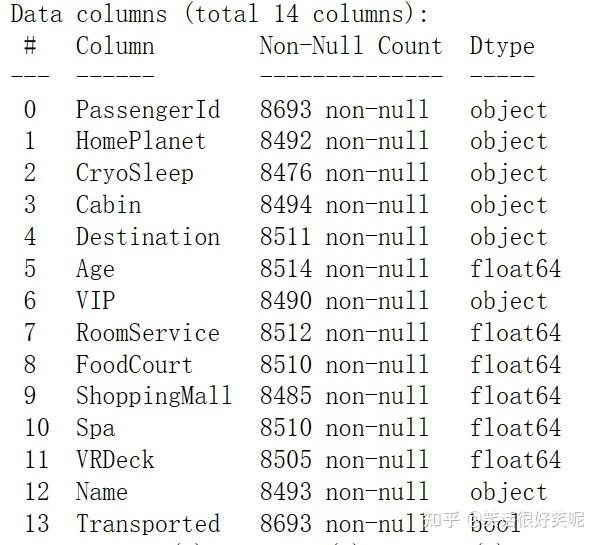Image resolution: width=600 pixels, height=545 pixels.
Task: Click the "Data columns (total 14 columns)" header
Action: click(219, 14)
